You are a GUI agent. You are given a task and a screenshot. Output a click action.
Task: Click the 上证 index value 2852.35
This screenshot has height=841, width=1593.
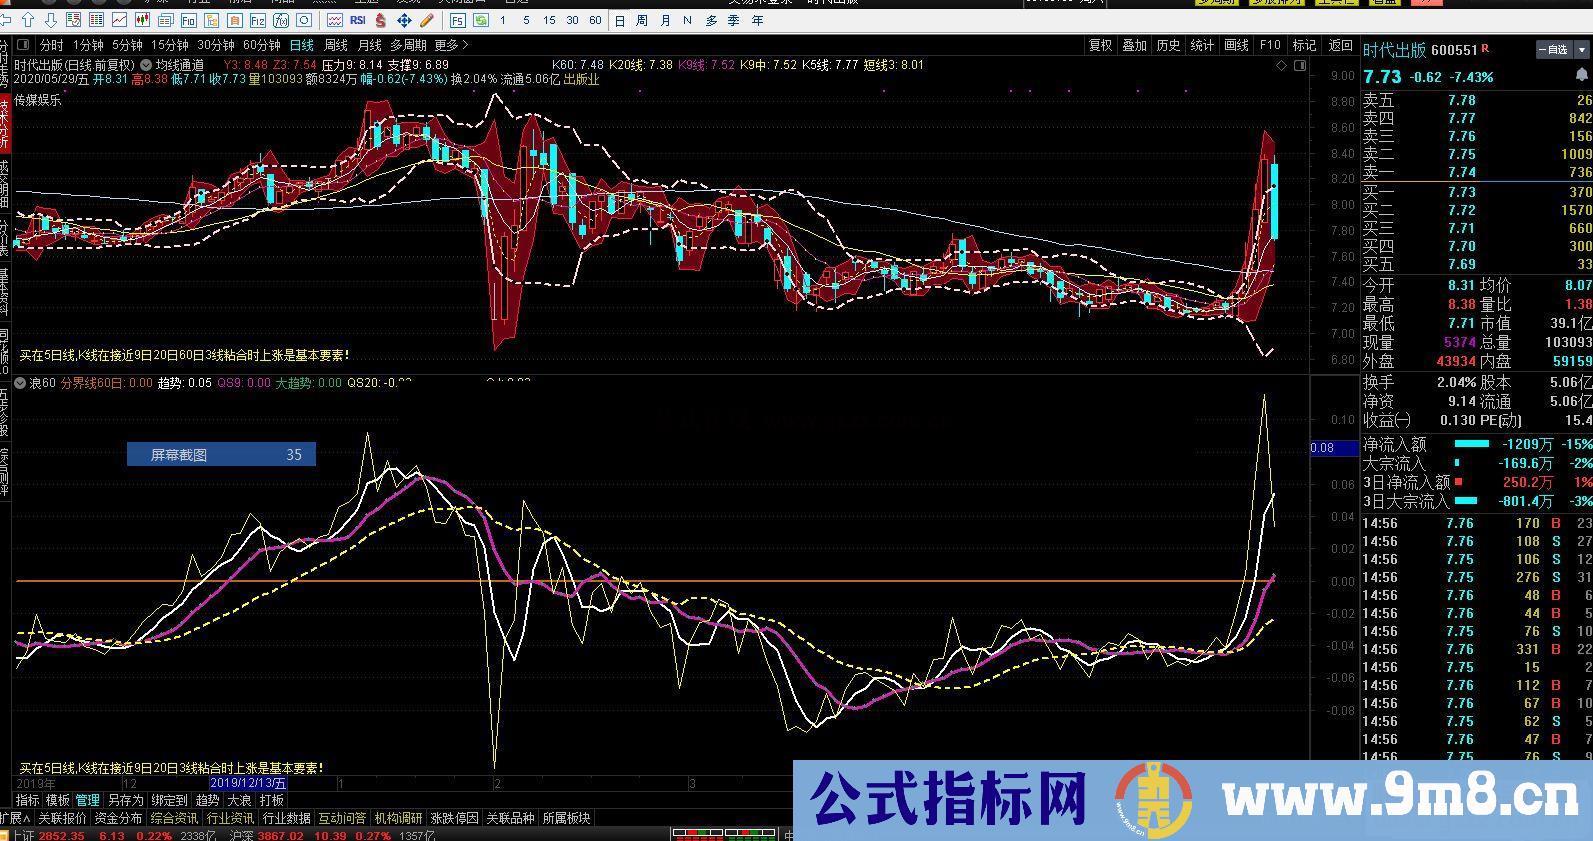pyautogui.click(x=62, y=836)
